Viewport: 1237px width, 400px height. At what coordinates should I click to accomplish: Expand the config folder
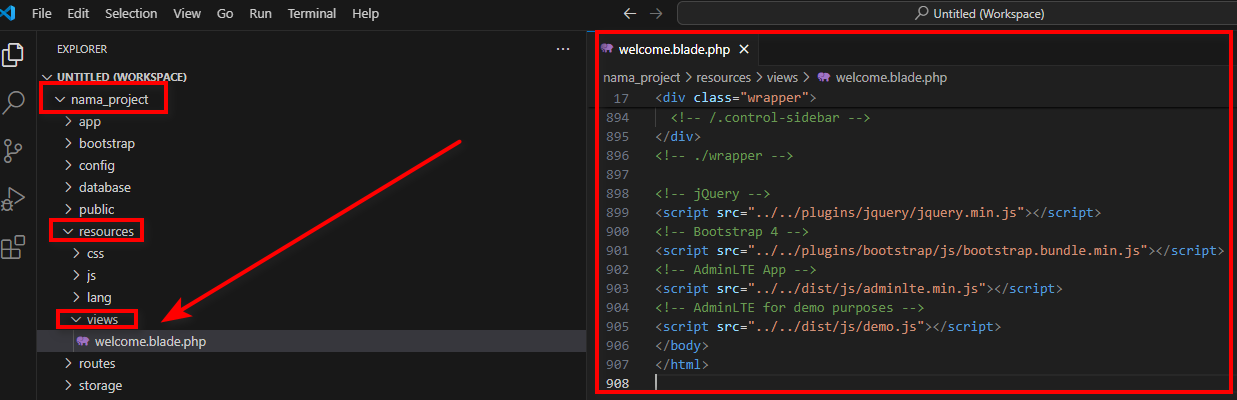pos(312,166)
